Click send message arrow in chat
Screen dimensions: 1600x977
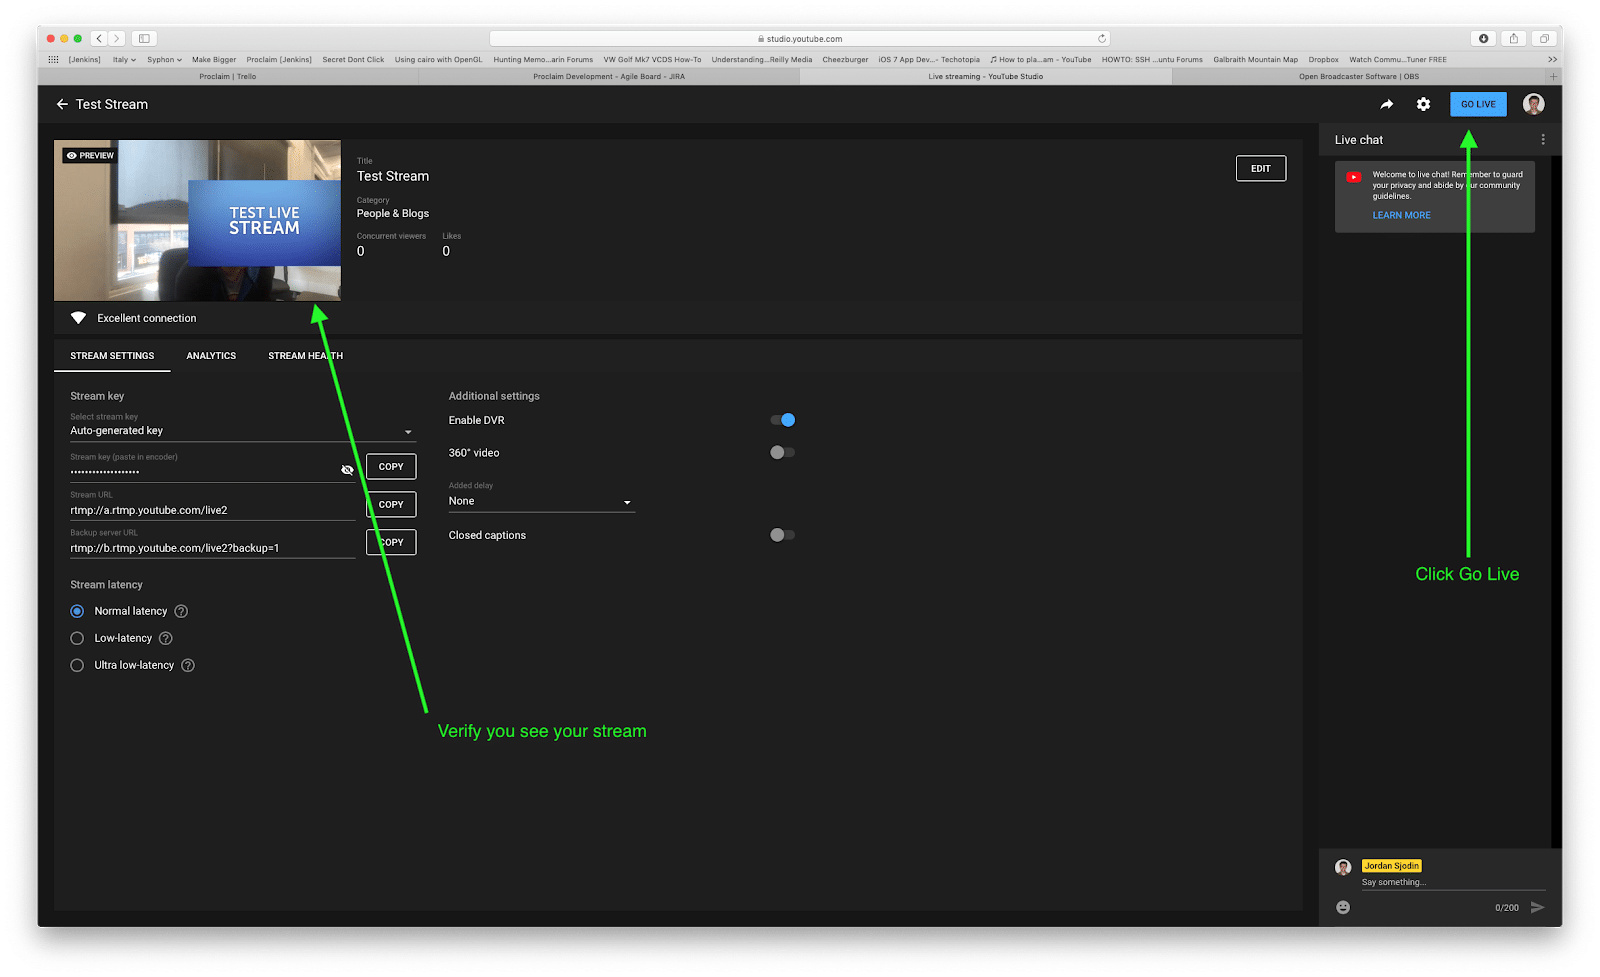coord(1537,907)
